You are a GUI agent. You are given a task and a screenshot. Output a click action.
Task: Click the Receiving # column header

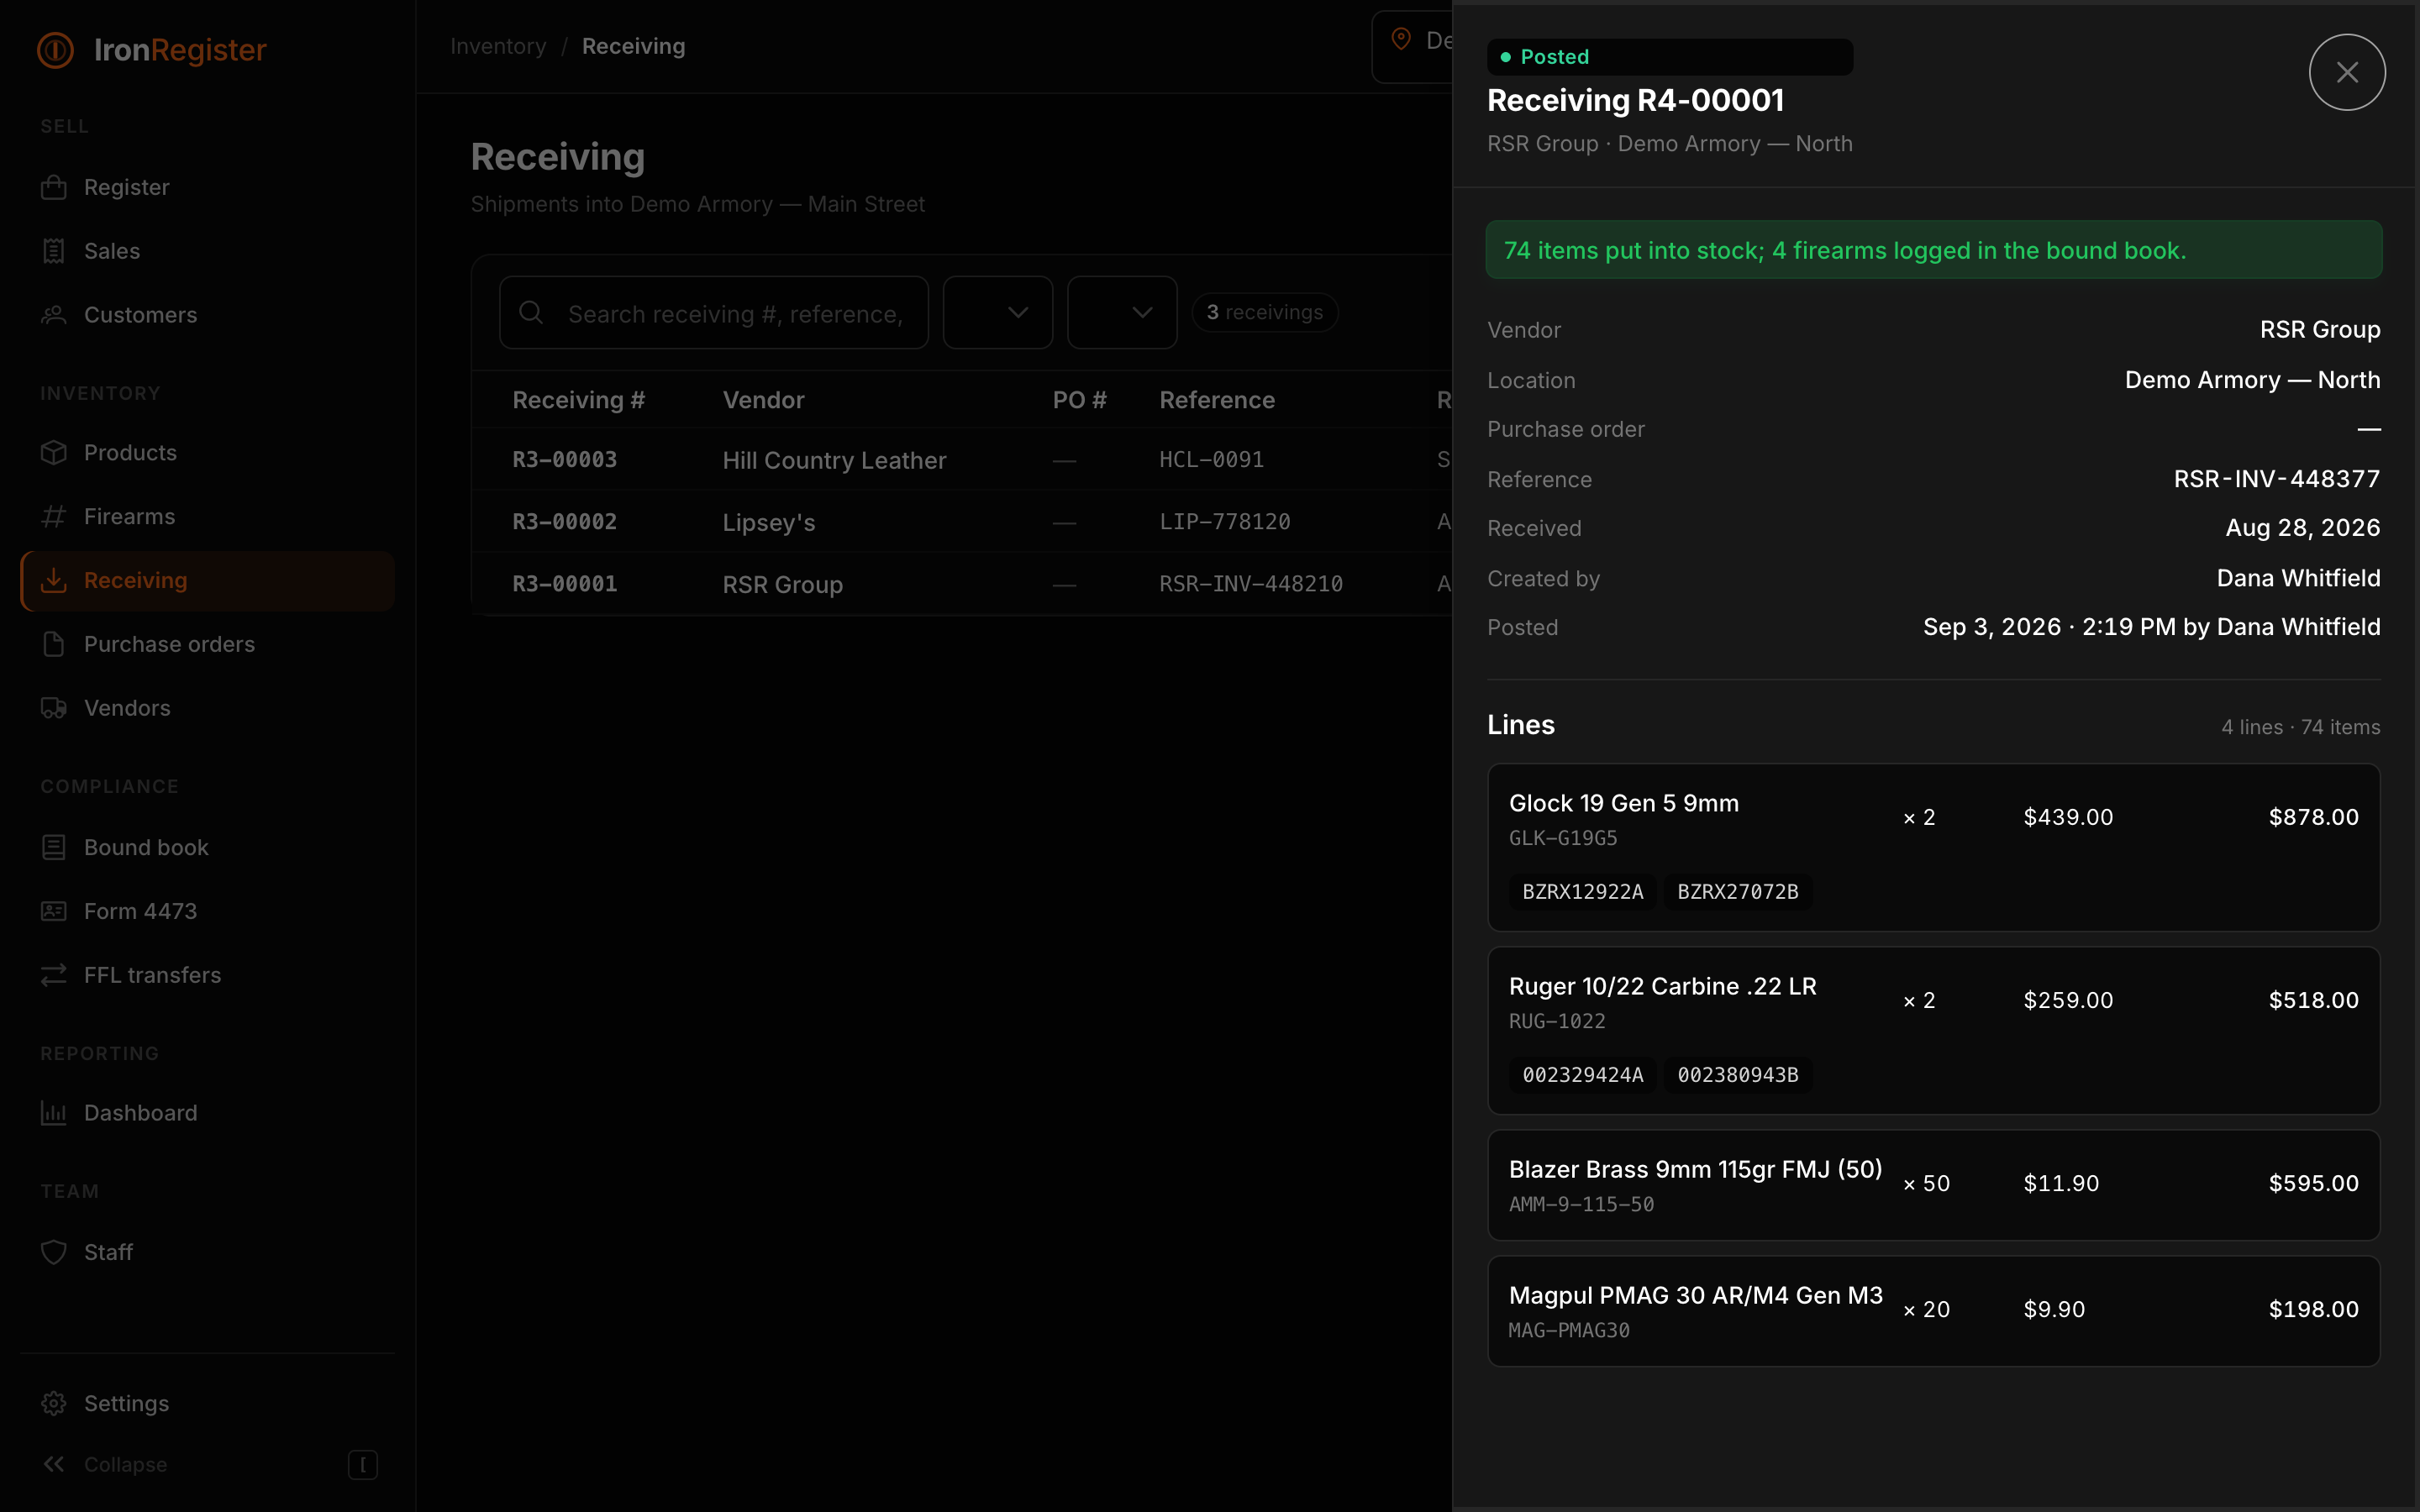tap(578, 400)
